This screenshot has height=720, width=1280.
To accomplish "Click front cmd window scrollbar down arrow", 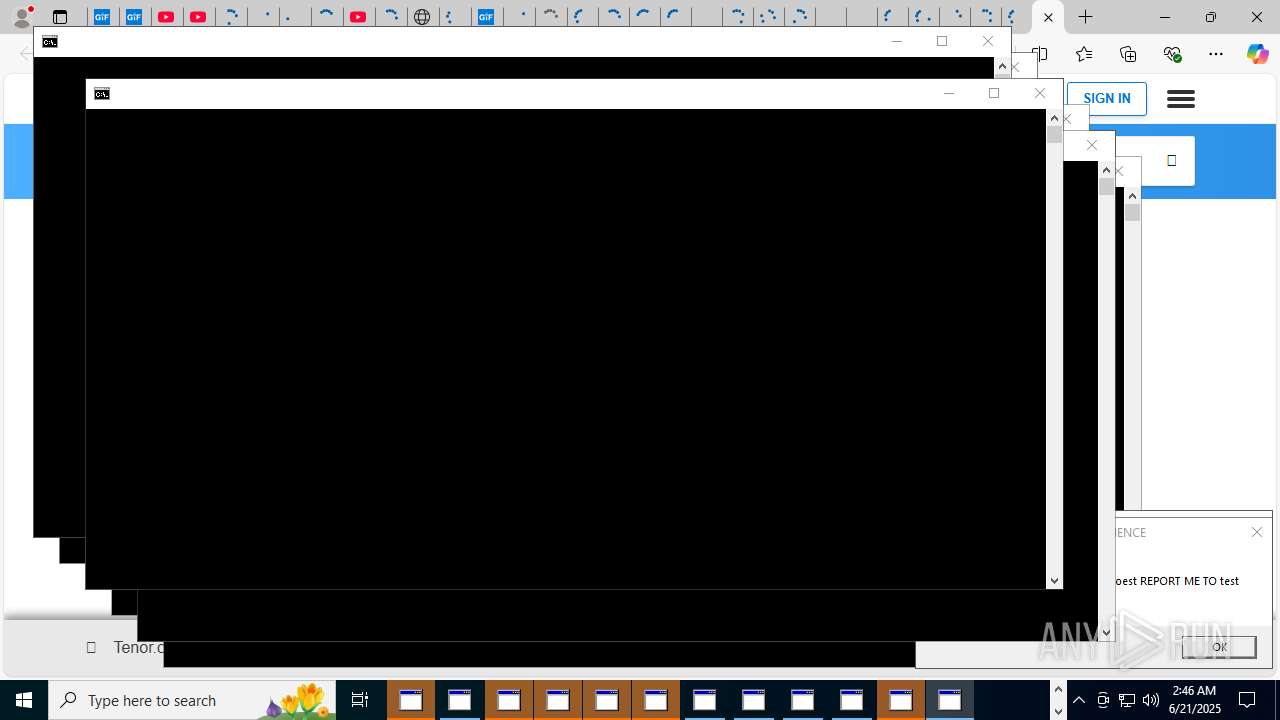I will tap(1054, 581).
